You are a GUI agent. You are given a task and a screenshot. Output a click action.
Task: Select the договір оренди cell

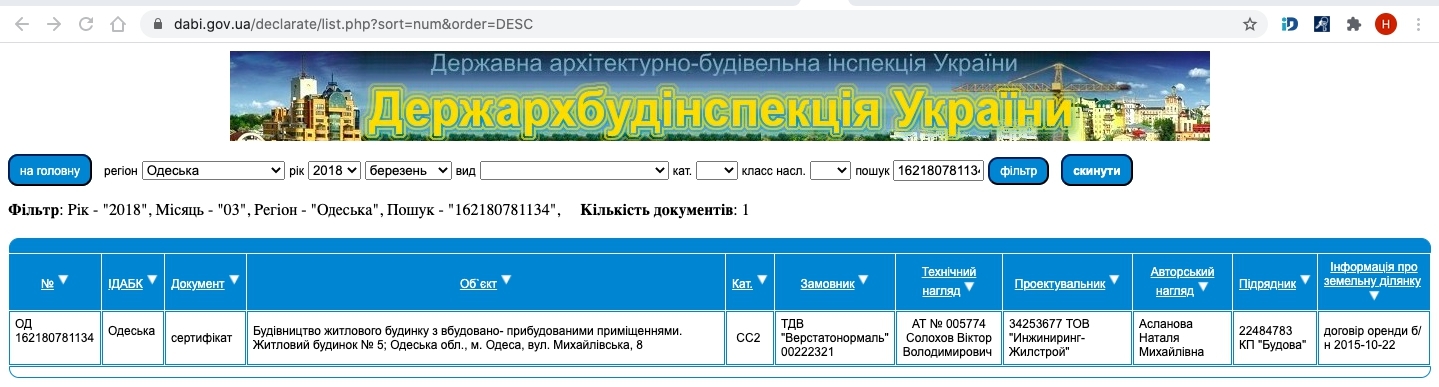1374,338
